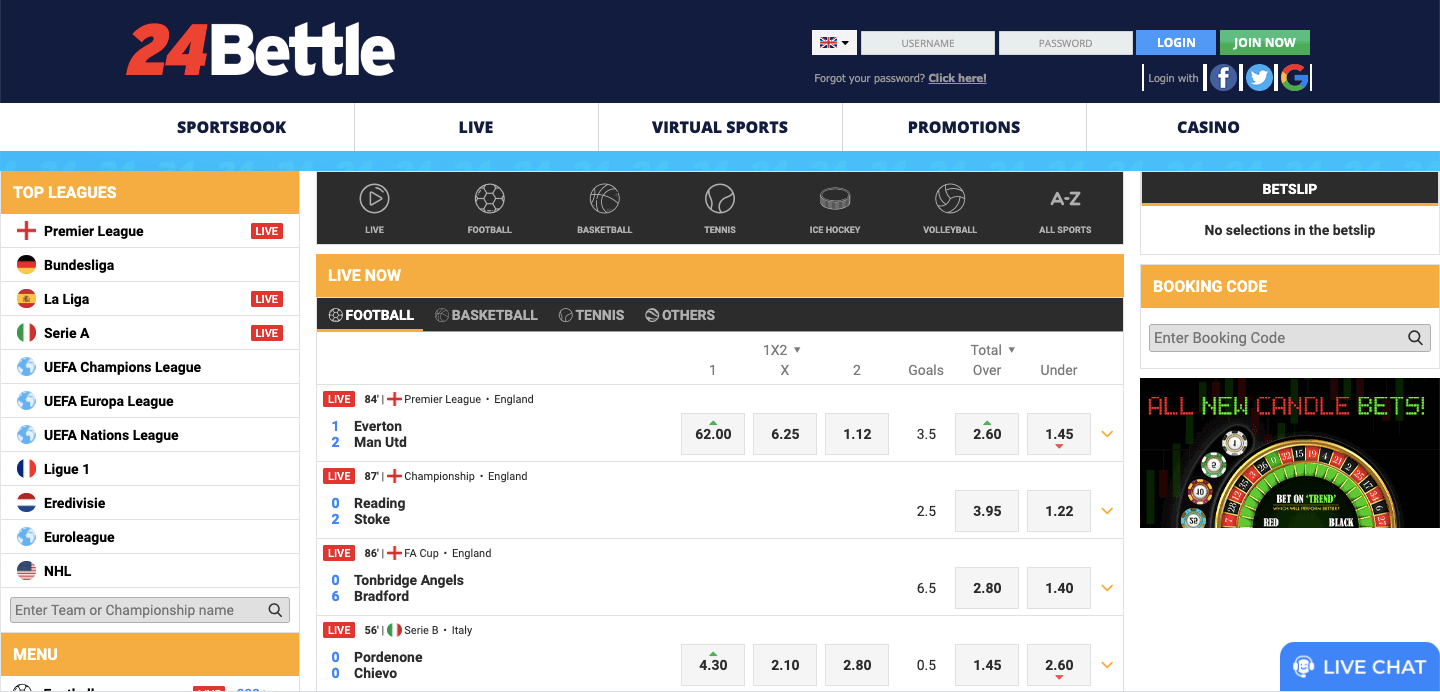Click the JOIN NOW button
This screenshot has width=1440, height=692.
[1264, 42]
